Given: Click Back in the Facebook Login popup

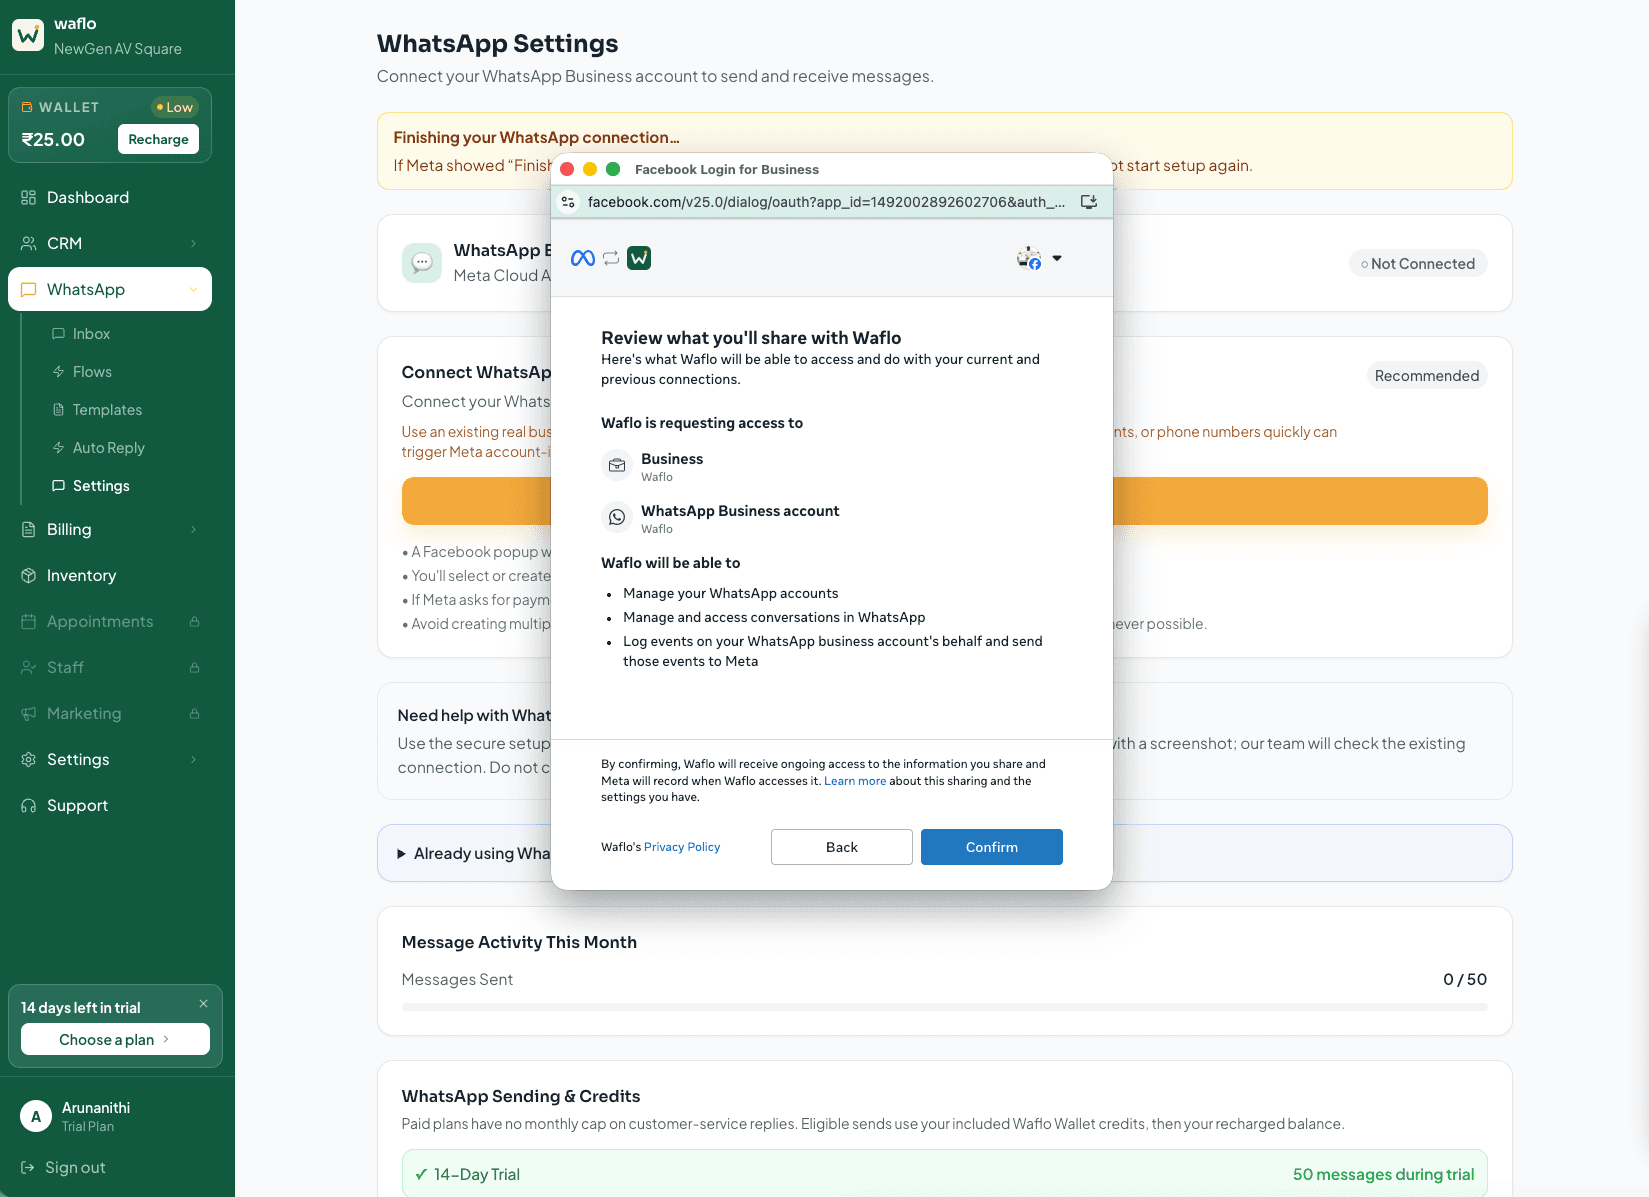Looking at the screenshot, I should (842, 847).
